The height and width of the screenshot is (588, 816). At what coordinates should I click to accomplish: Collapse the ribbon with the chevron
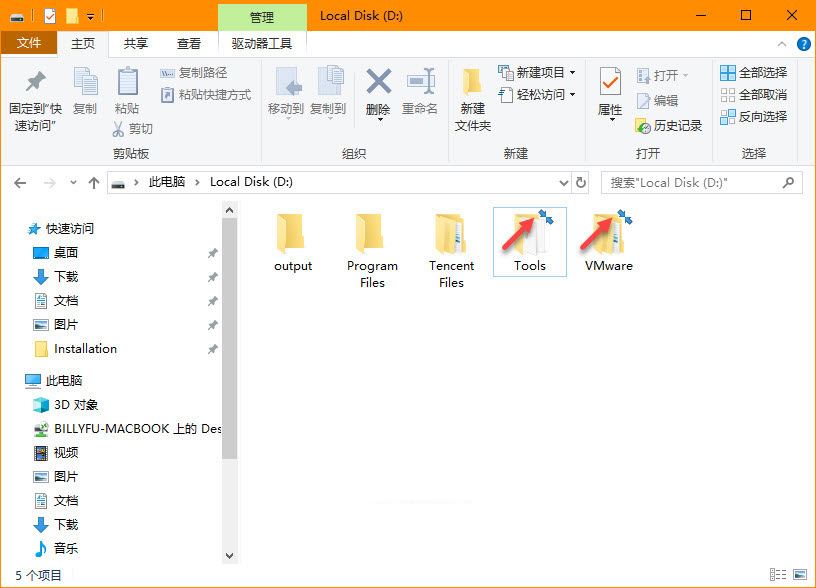(x=783, y=44)
